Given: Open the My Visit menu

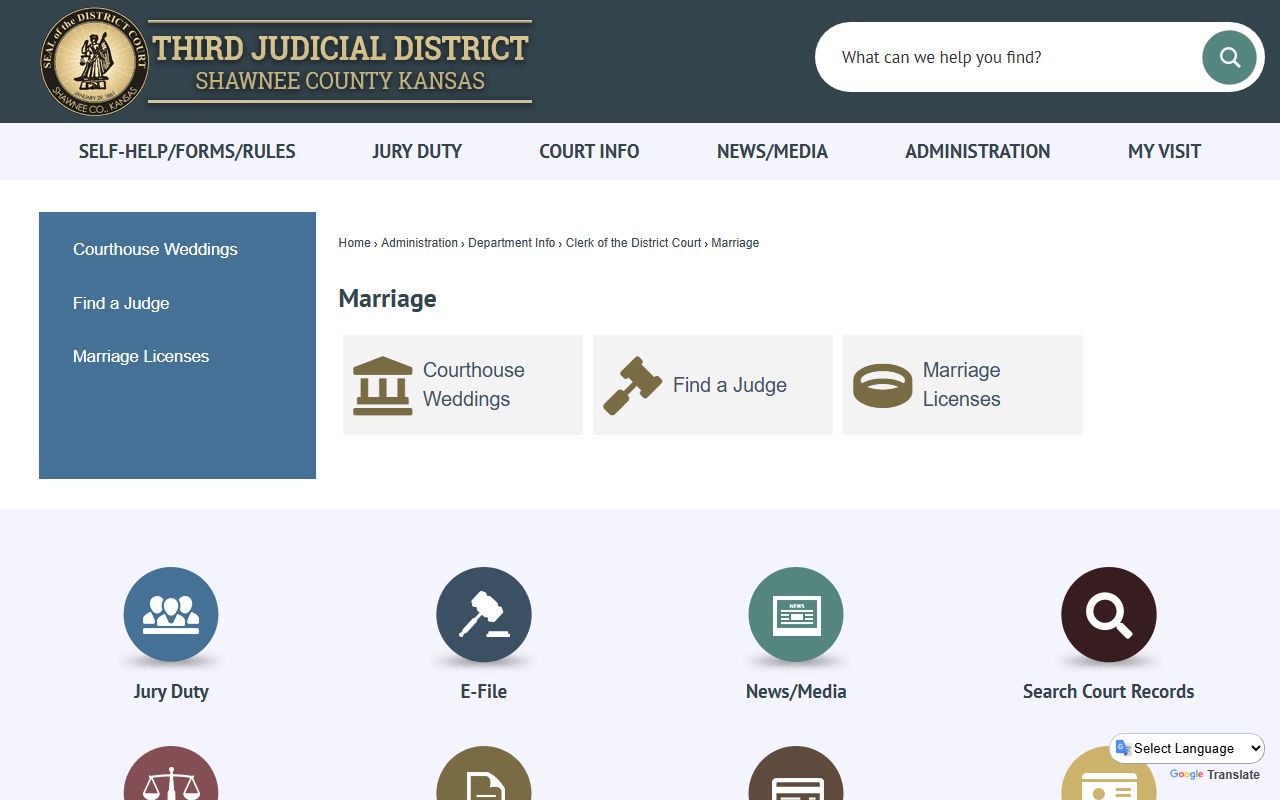Looking at the screenshot, I should (x=1164, y=151).
